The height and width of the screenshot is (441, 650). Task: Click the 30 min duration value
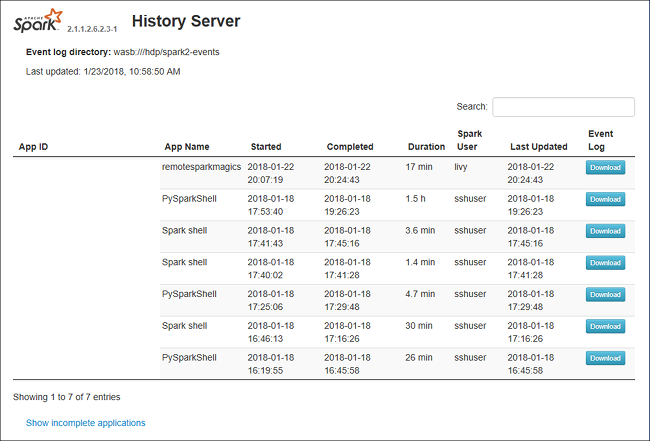coord(419,326)
